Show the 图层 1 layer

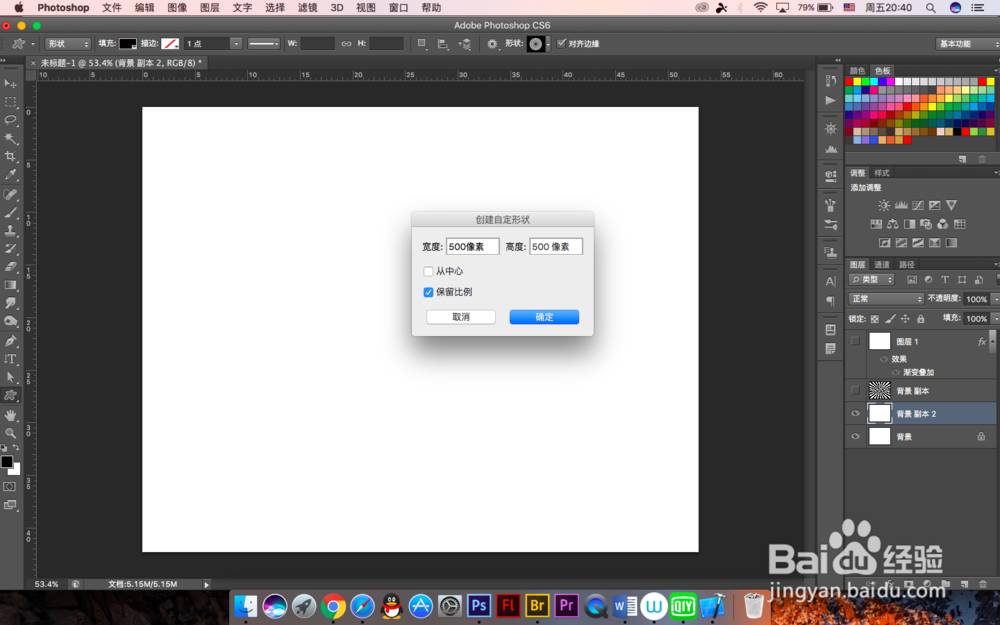click(x=855, y=341)
